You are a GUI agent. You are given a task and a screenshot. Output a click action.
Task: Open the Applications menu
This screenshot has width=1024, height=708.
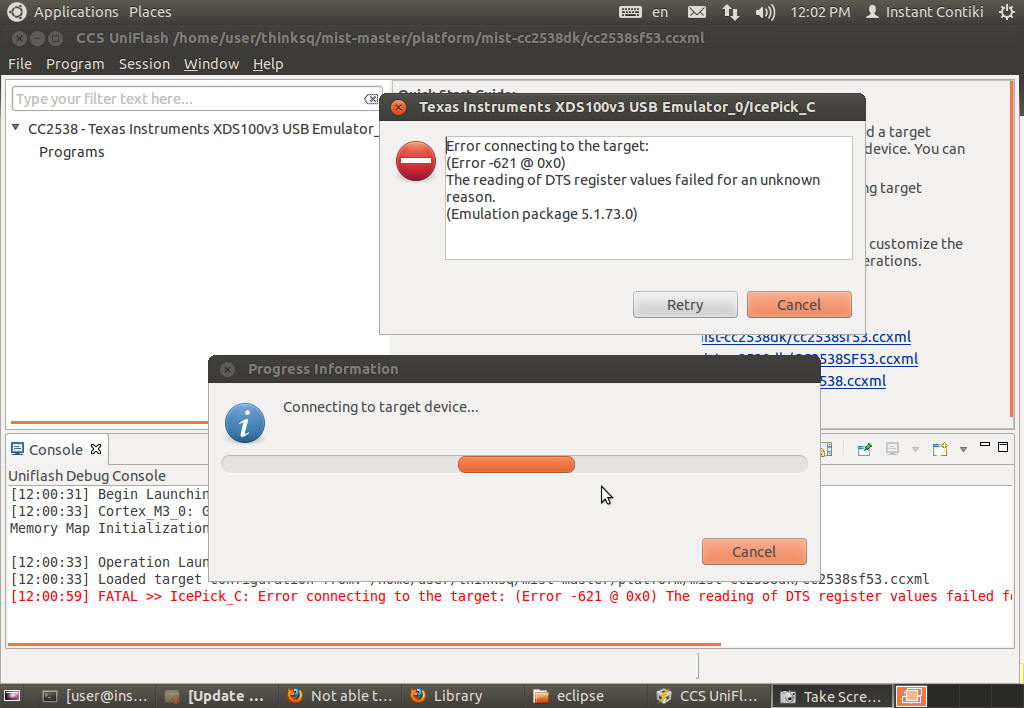click(x=76, y=12)
